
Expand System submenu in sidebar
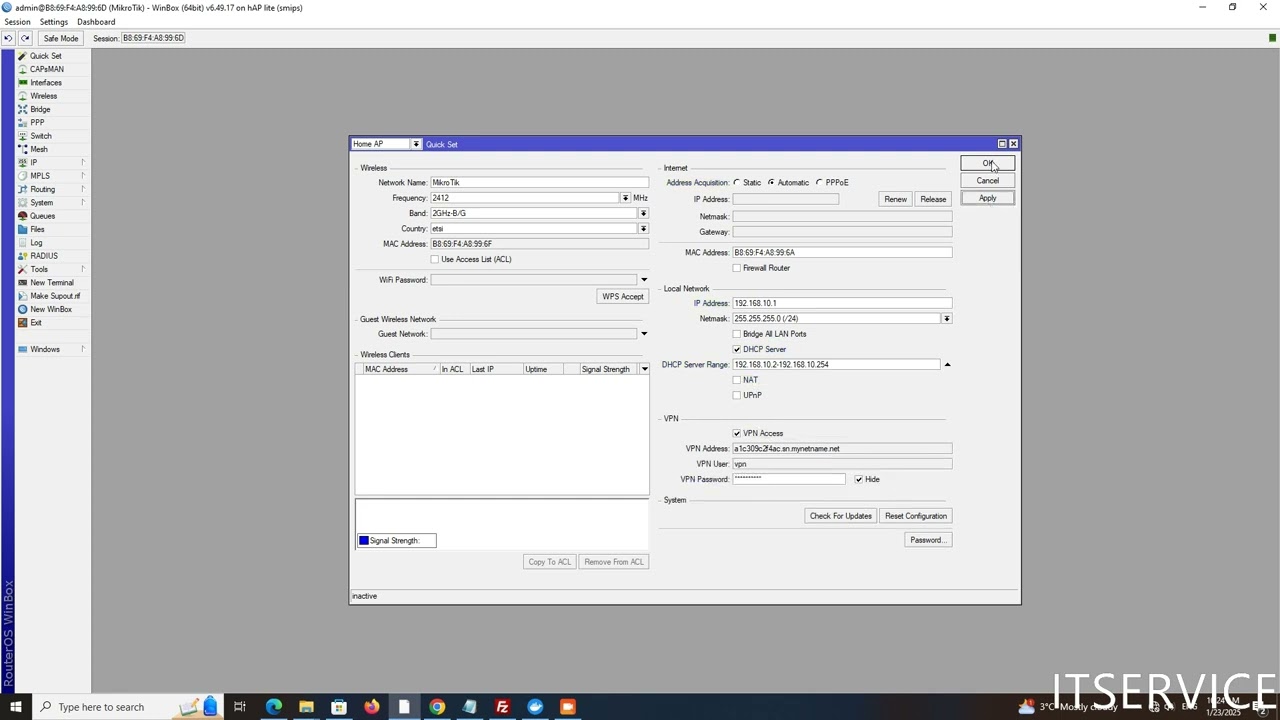(x=51, y=203)
